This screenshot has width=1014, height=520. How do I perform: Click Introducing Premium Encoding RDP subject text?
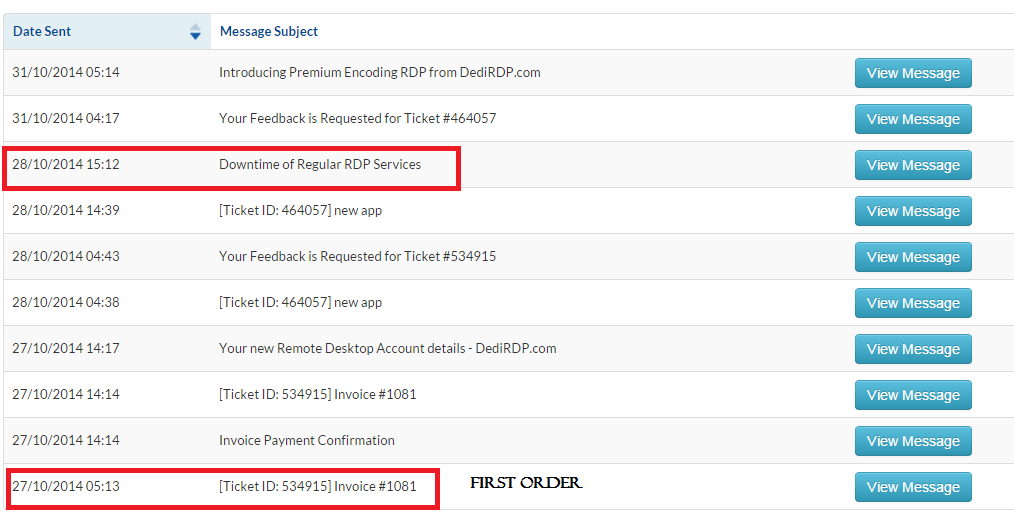(380, 72)
